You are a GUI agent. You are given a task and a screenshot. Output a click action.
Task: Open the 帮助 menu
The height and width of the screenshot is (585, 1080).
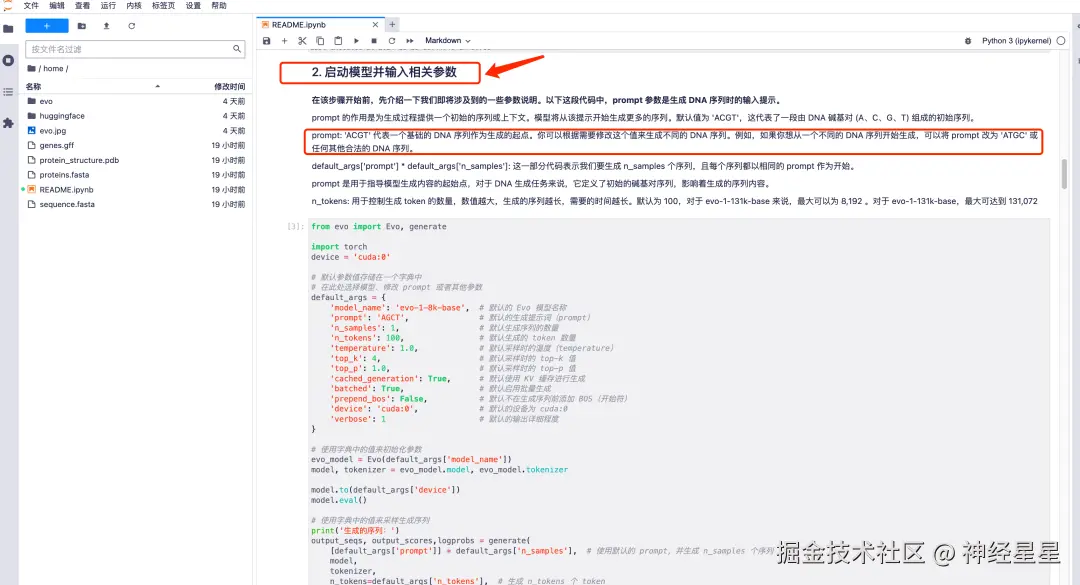(219, 6)
